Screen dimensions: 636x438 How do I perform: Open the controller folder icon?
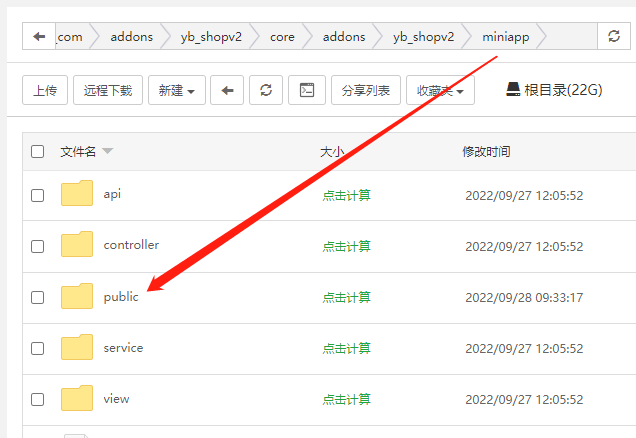click(x=77, y=244)
